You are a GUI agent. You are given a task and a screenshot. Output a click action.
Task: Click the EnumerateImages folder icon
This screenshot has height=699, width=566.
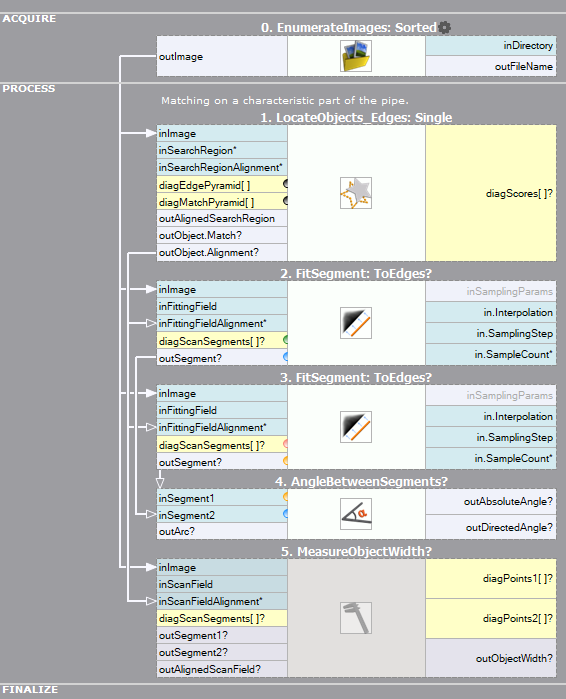pos(356,56)
